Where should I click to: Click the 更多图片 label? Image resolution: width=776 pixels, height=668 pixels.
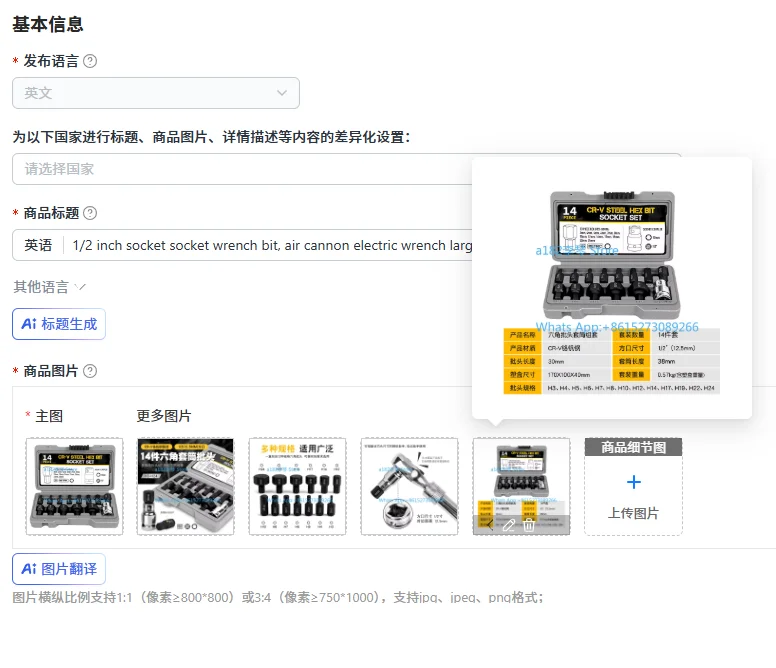click(164, 416)
